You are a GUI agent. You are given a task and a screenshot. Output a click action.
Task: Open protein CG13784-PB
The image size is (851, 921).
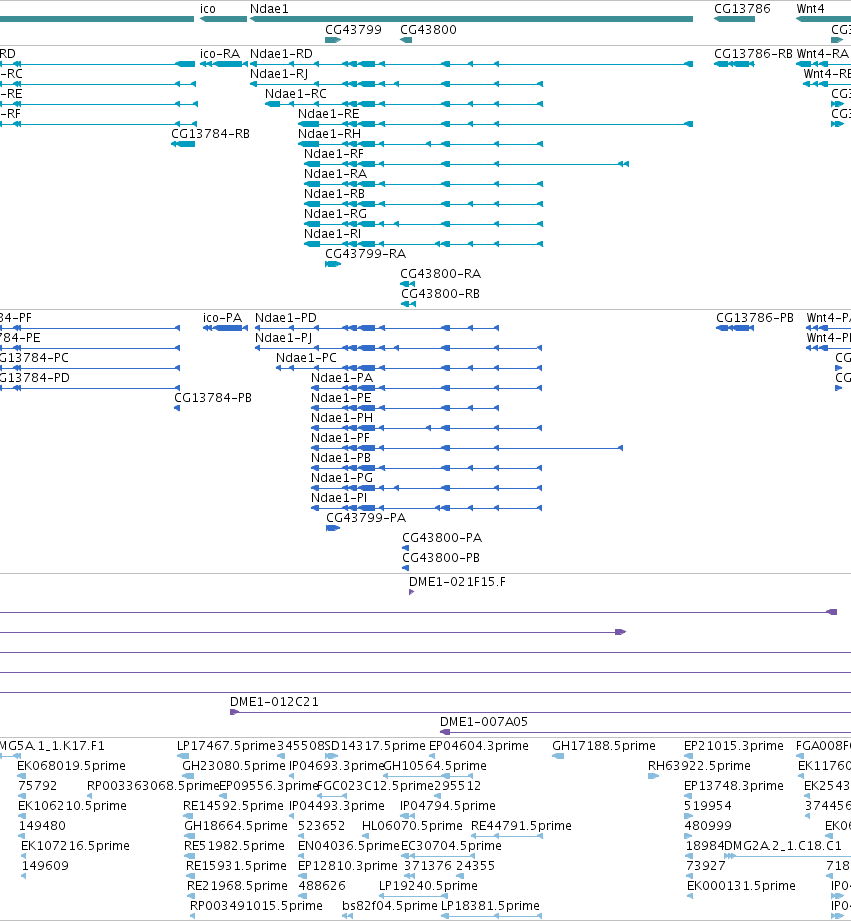pyautogui.click(x=213, y=398)
